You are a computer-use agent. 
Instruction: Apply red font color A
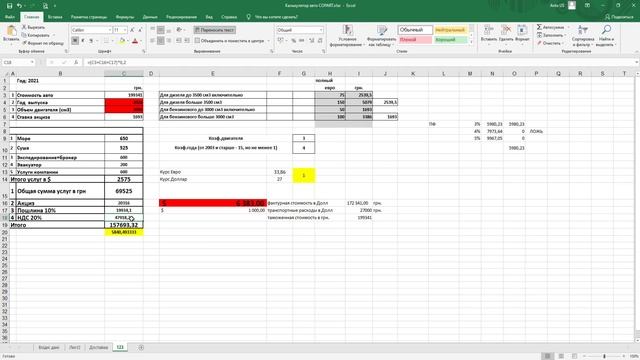(x=135, y=41)
